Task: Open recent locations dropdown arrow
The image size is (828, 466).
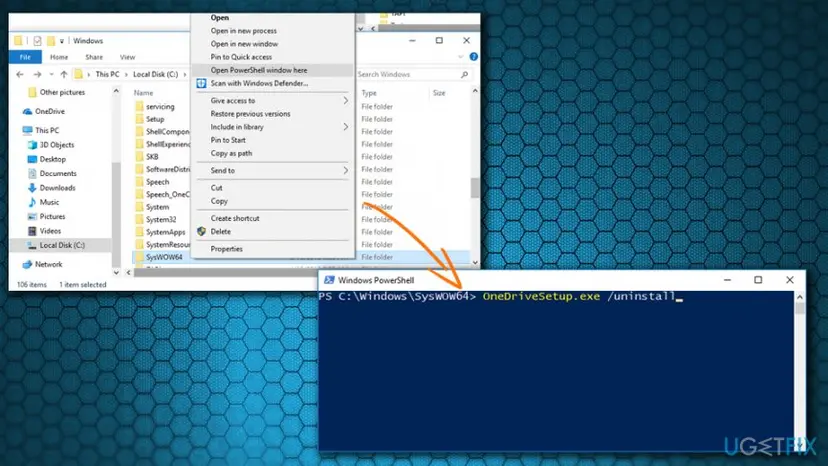Action: [x=51, y=74]
